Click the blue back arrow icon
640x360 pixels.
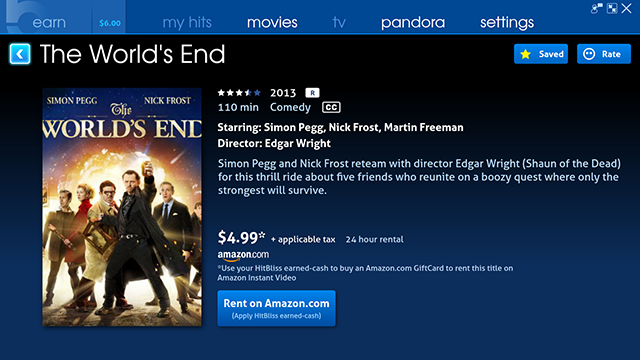pyautogui.click(x=20, y=54)
